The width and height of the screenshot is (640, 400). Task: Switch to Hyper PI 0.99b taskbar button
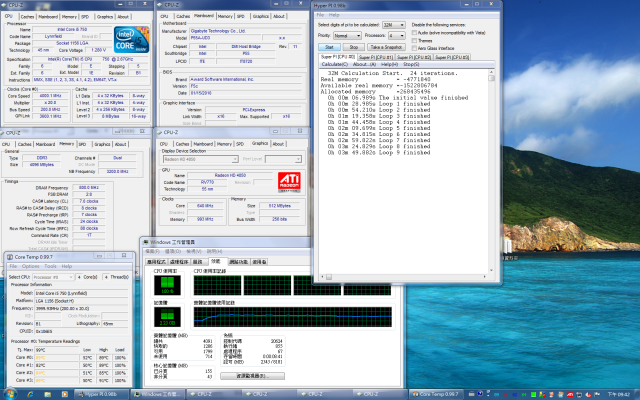pos(101,394)
